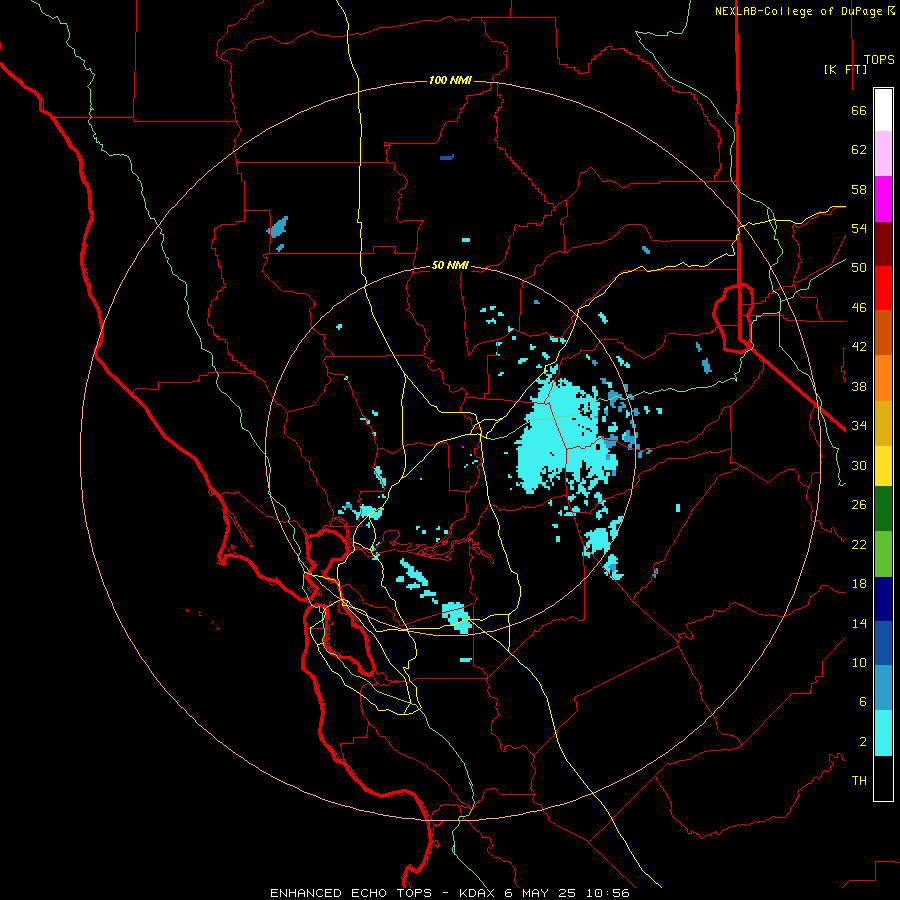Click the "100 NMI" range ring label
This screenshot has width=900, height=900.
pyautogui.click(x=450, y=80)
